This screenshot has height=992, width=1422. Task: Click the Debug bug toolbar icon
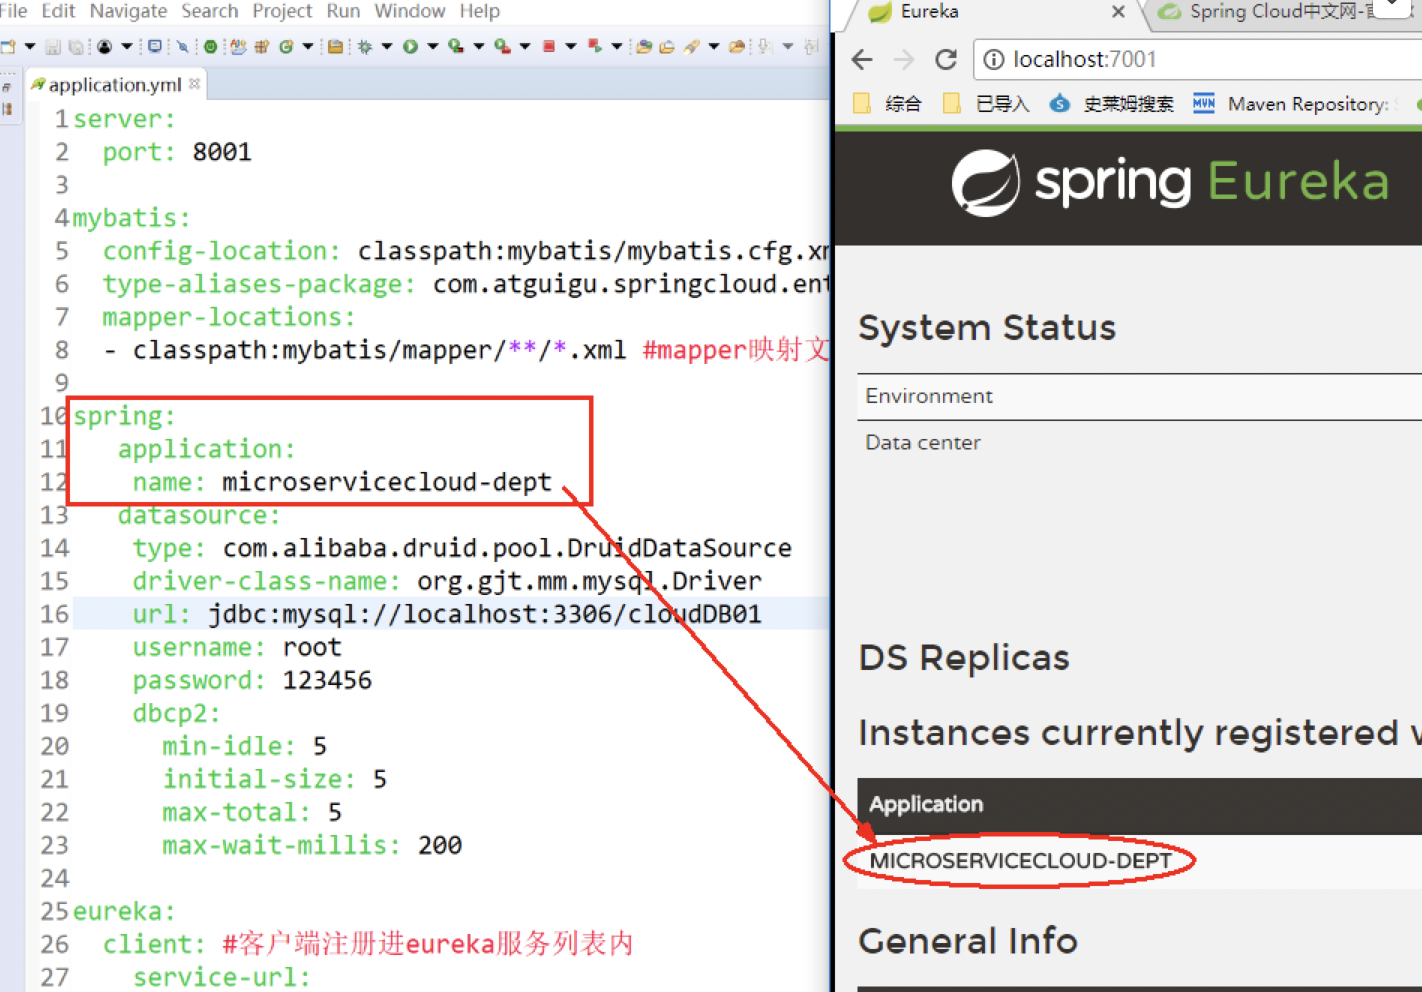pyautogui.click(x=365, y=46)
